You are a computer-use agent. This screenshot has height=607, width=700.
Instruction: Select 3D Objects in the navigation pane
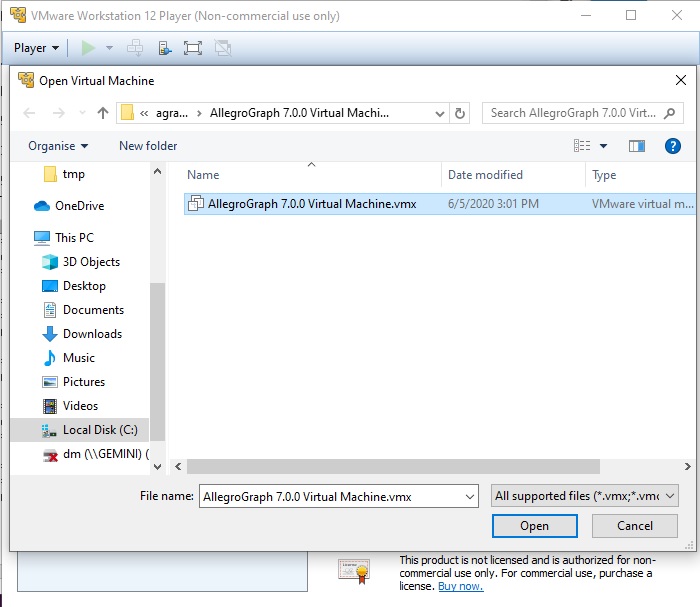(91, 262)
